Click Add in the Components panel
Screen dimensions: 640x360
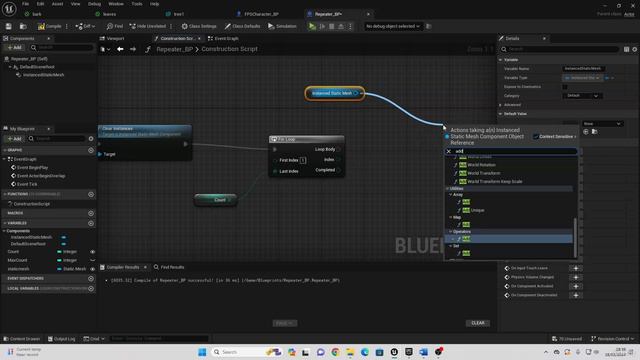(14, 48)
